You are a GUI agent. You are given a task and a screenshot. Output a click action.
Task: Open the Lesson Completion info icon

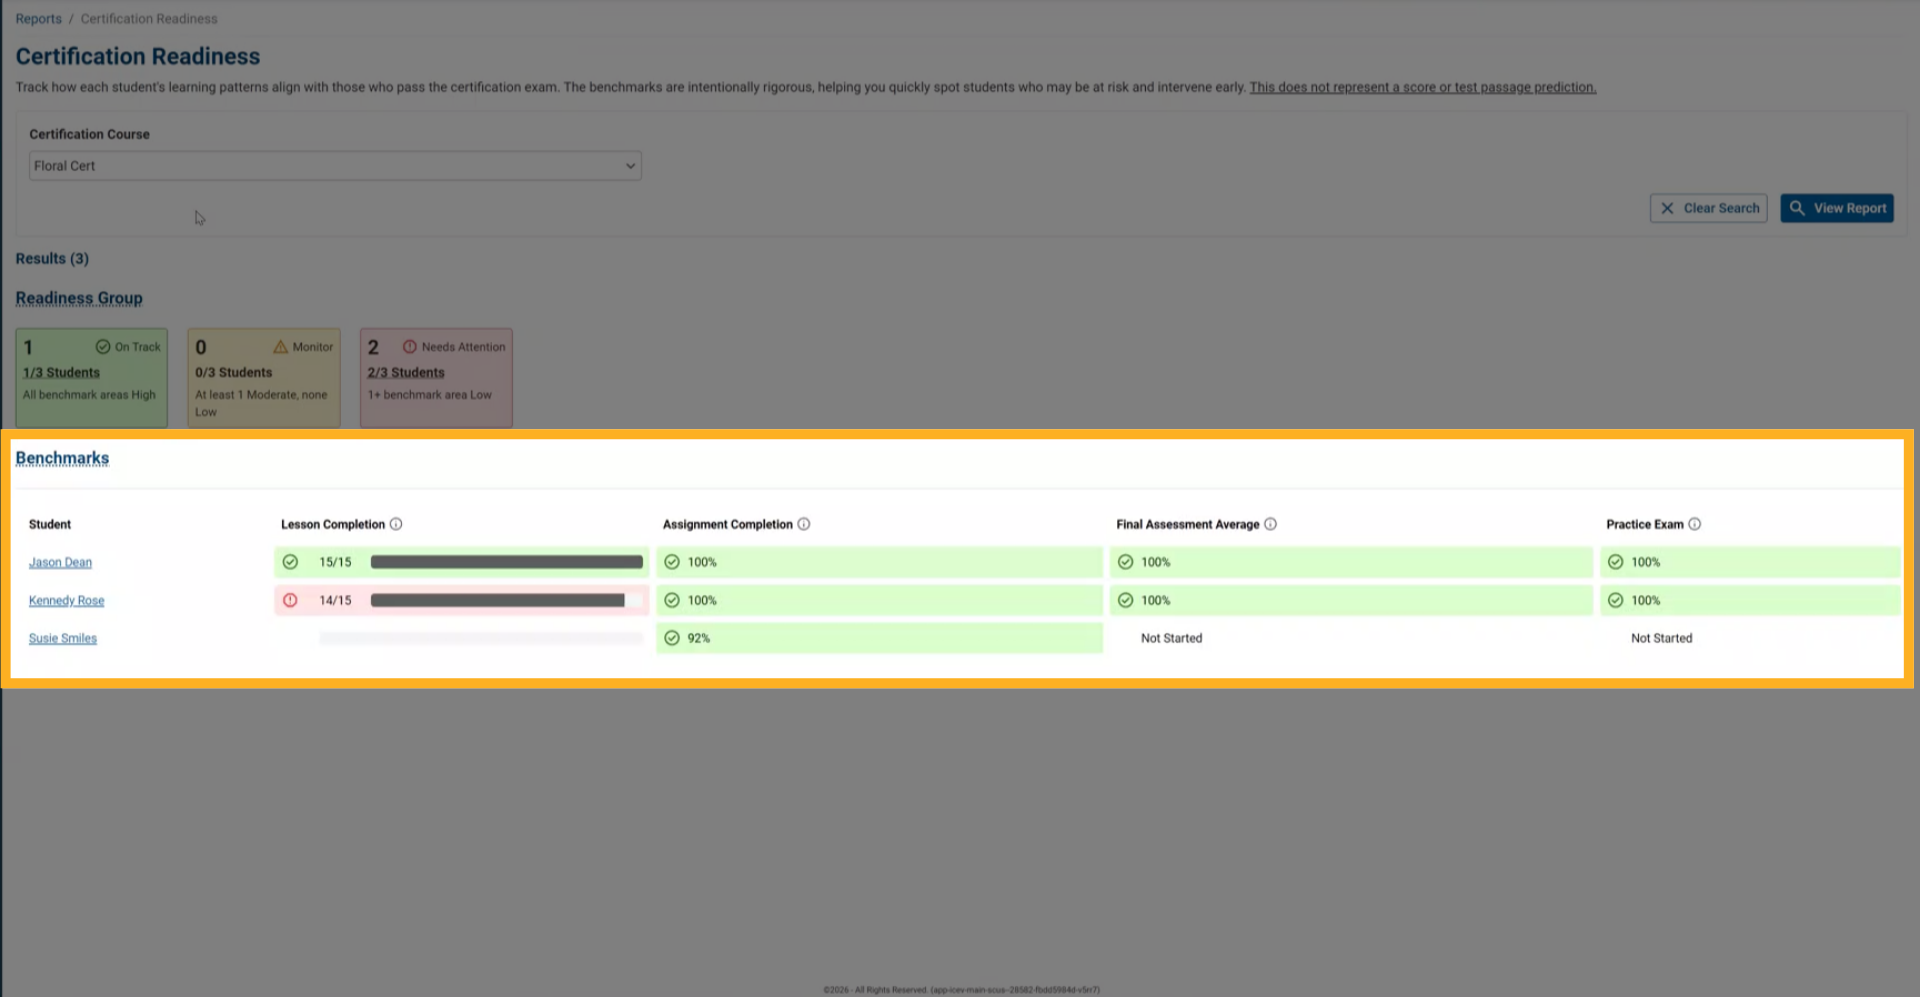pyautogui.click(x=396, y=524)
